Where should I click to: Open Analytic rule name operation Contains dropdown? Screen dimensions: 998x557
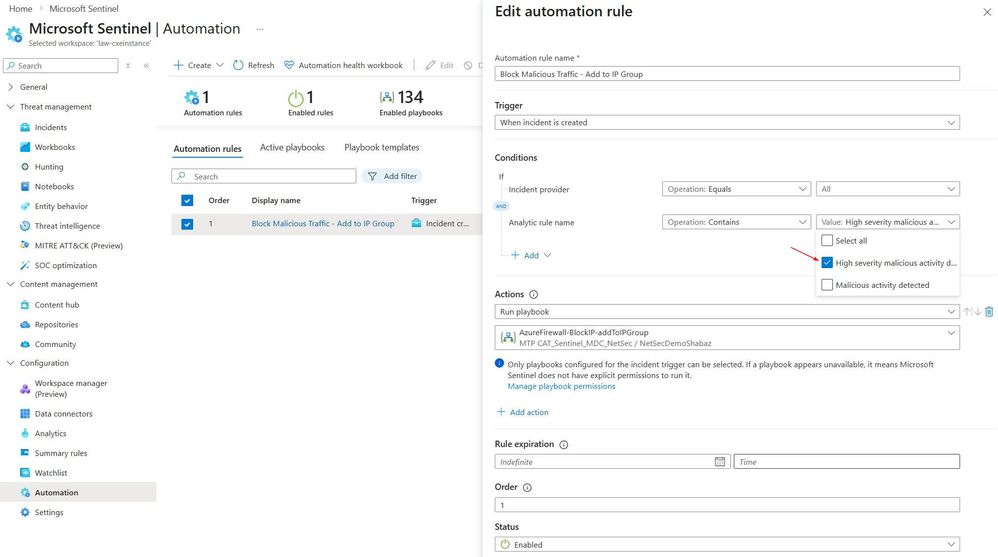[x=736, y=222]
